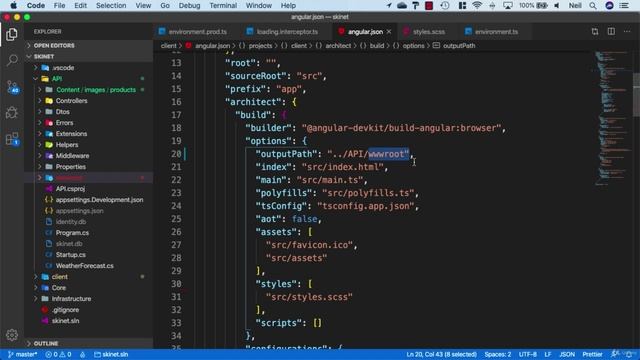The image size is (640, 360).
Task: Expand the Open Editors section
Action: (89, 45)
